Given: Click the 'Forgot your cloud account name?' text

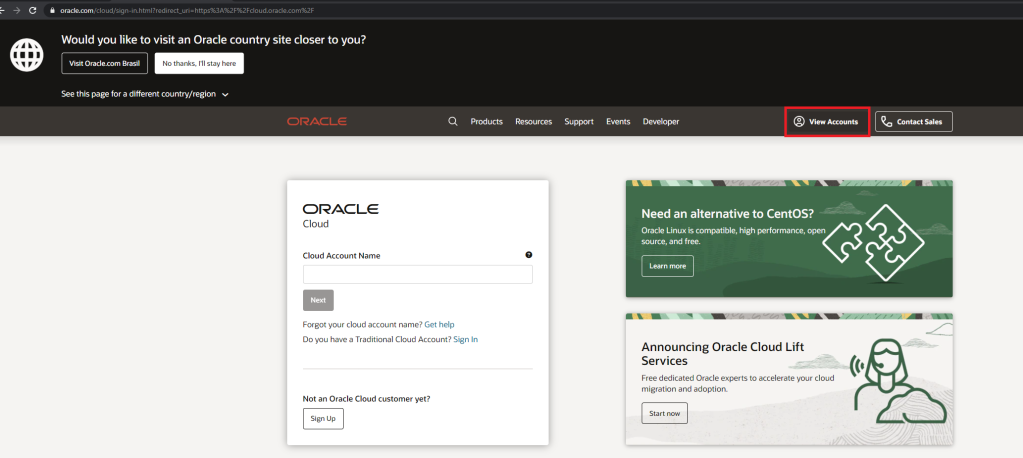Looking at the screenshot, I should (363, 324).
